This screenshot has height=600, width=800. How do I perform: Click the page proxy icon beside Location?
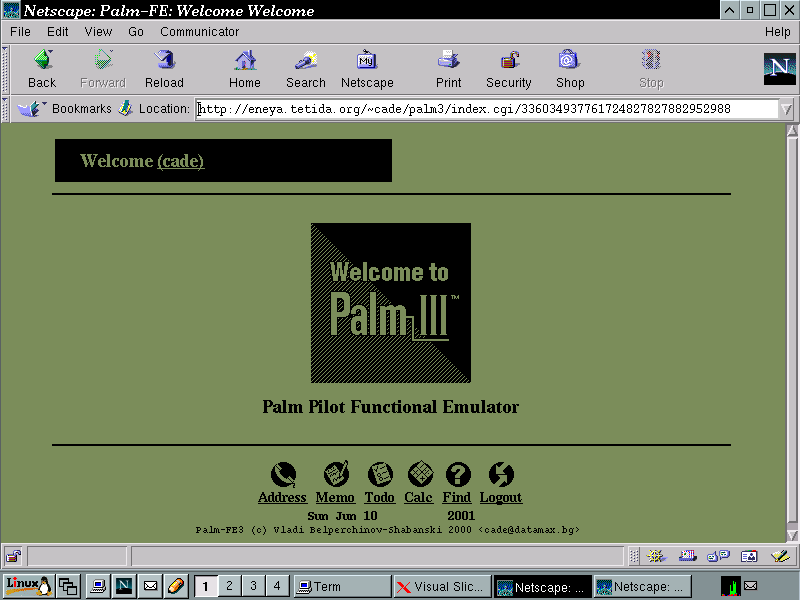[x=125, y=109]
